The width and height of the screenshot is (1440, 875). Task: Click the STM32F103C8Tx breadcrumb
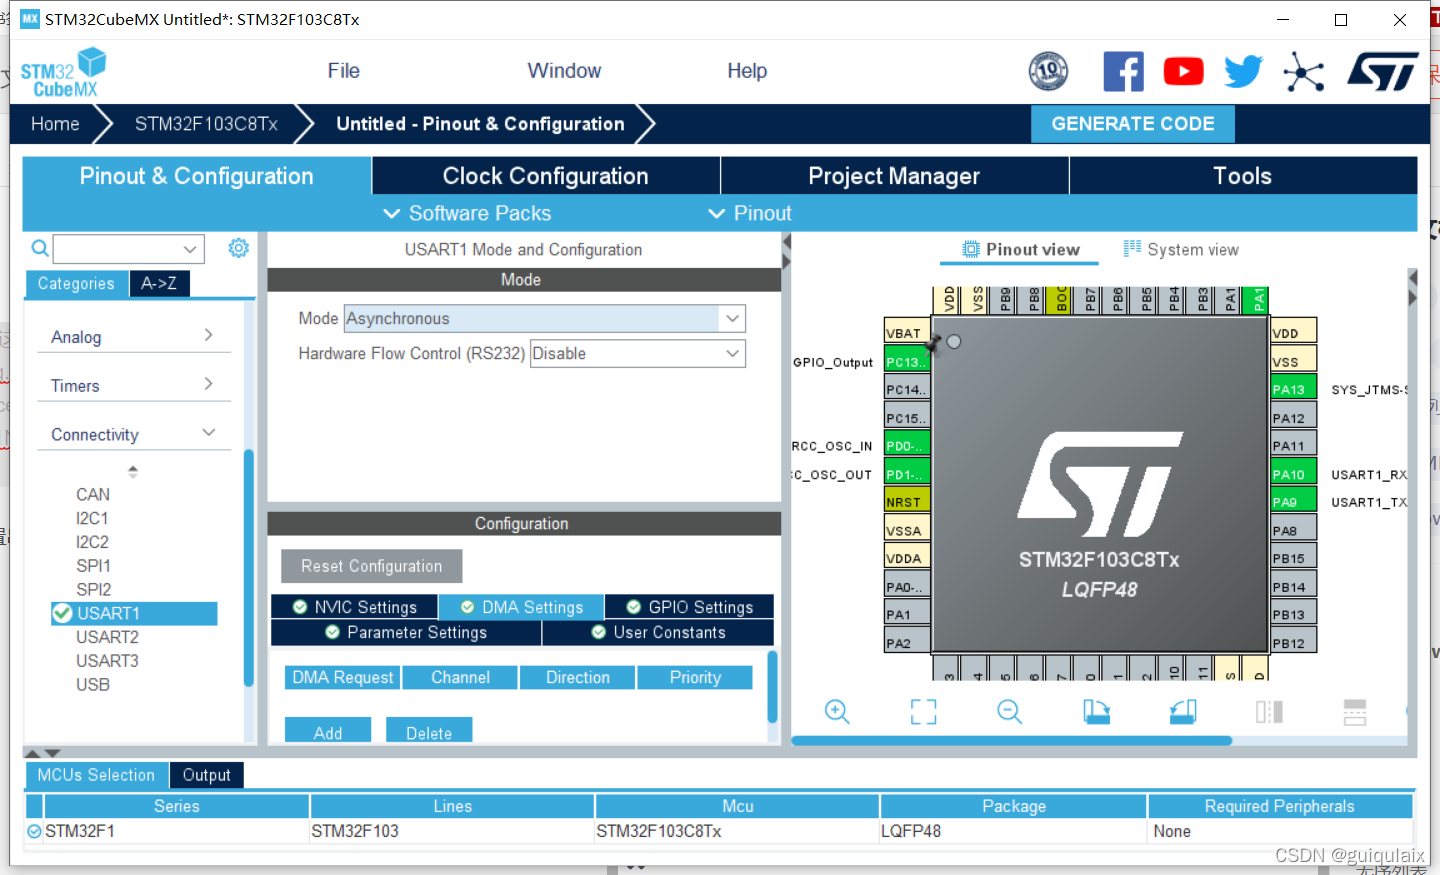click(x=206, y=124)
